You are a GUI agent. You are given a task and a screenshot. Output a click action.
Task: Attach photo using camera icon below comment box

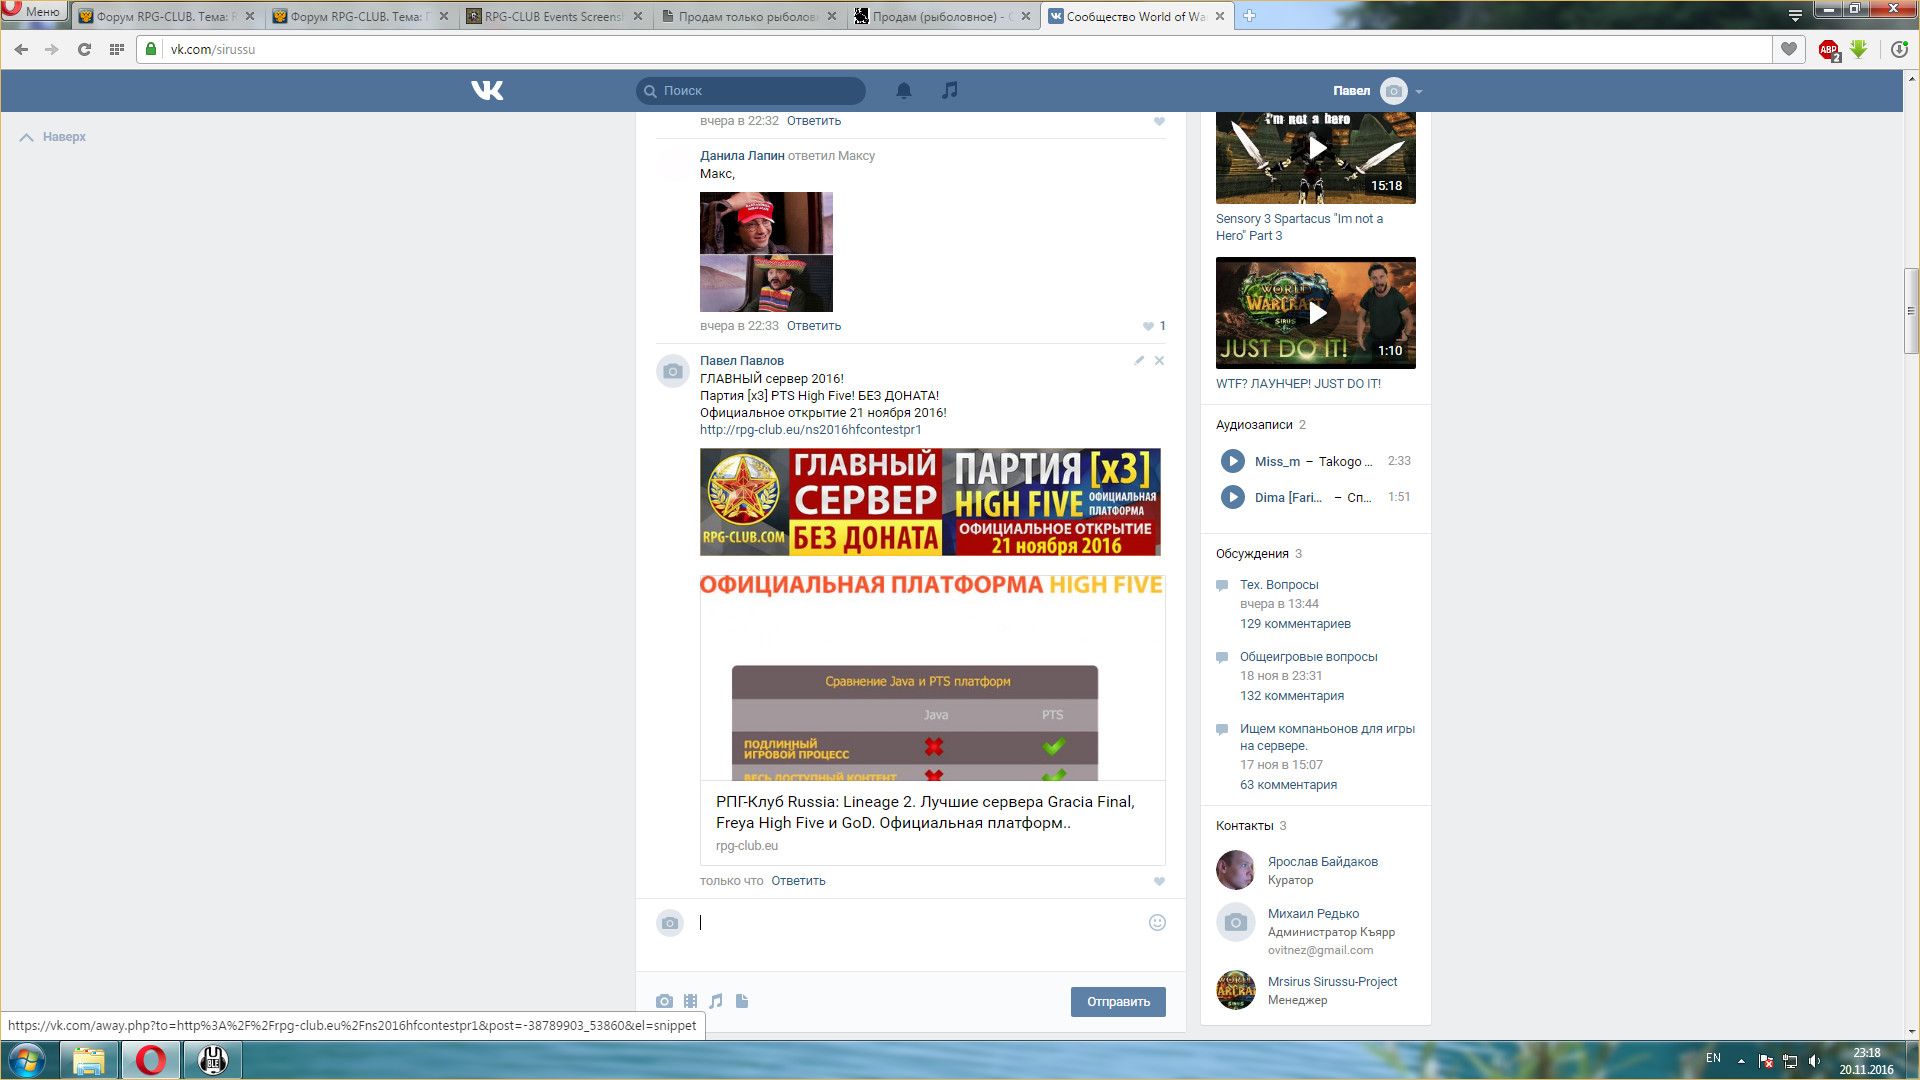[x=664, y=1001]
